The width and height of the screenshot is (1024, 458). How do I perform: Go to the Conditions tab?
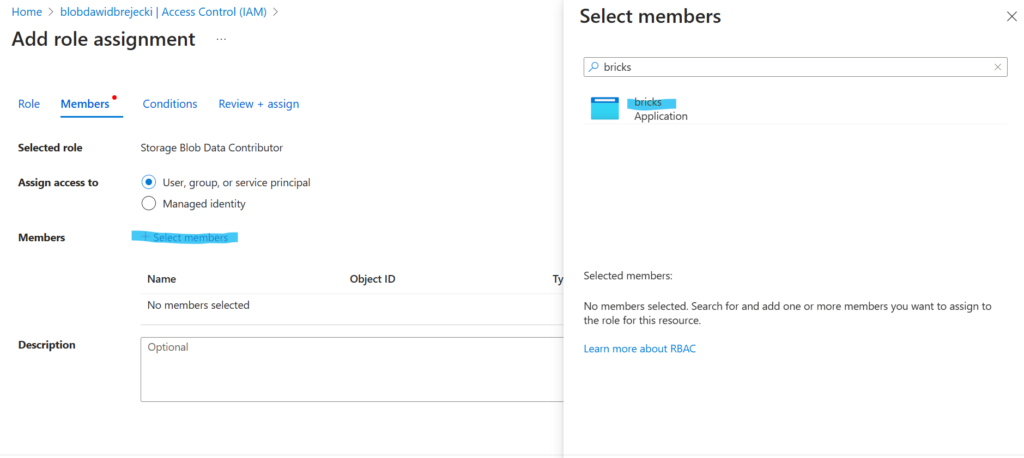(x=170, y=104)
